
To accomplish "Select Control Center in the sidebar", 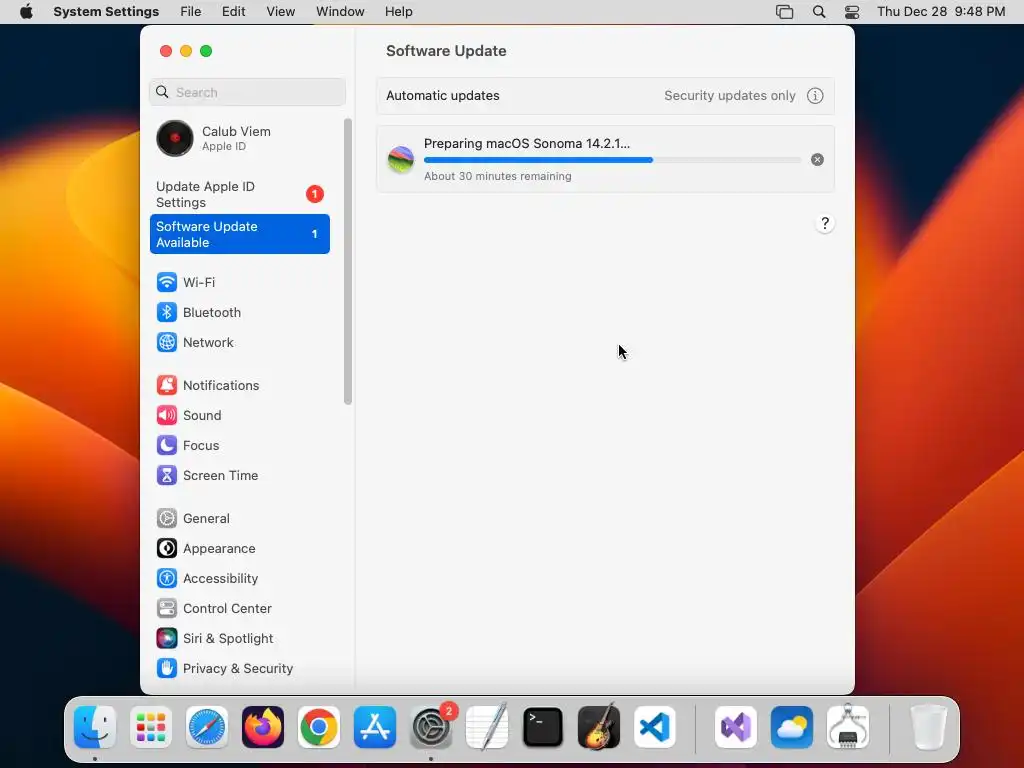I will [x=239, y=609].
